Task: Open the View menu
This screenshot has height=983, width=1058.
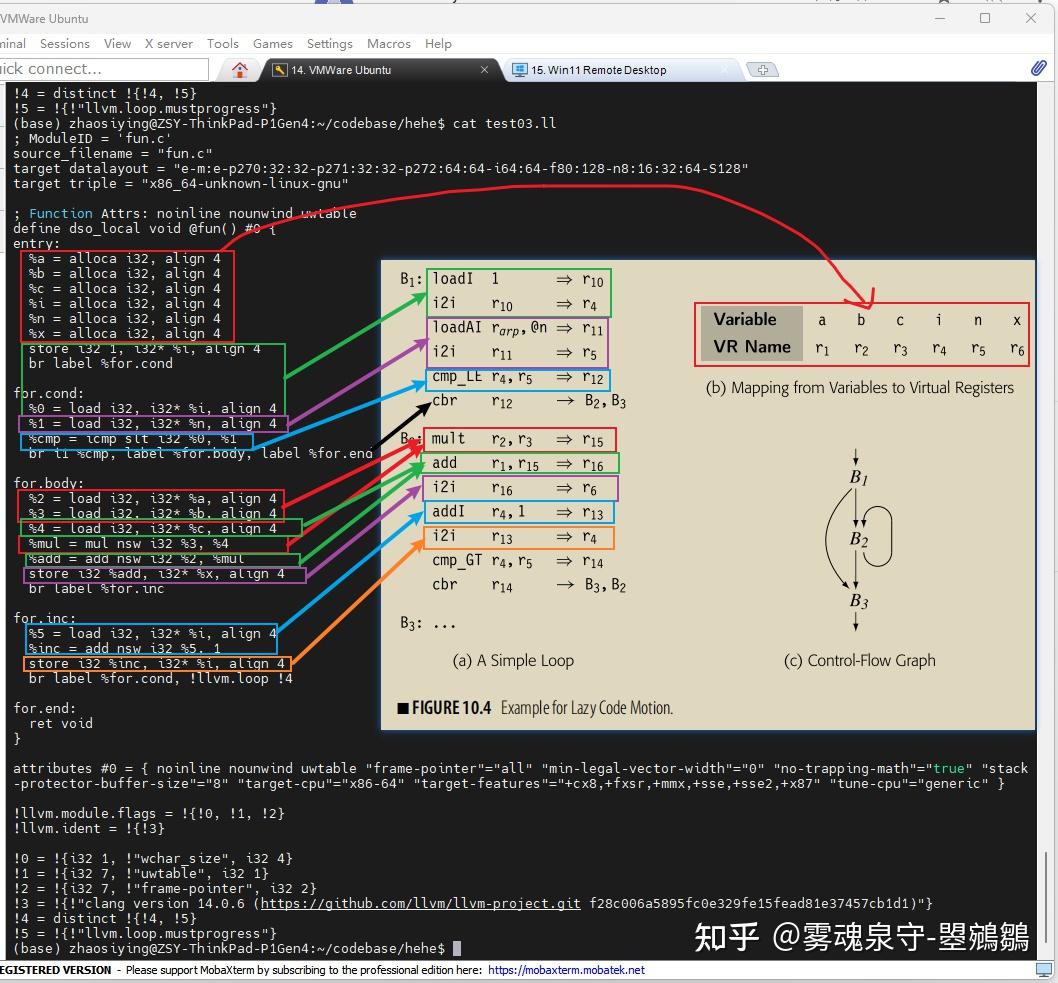Action: pos(117,44)
